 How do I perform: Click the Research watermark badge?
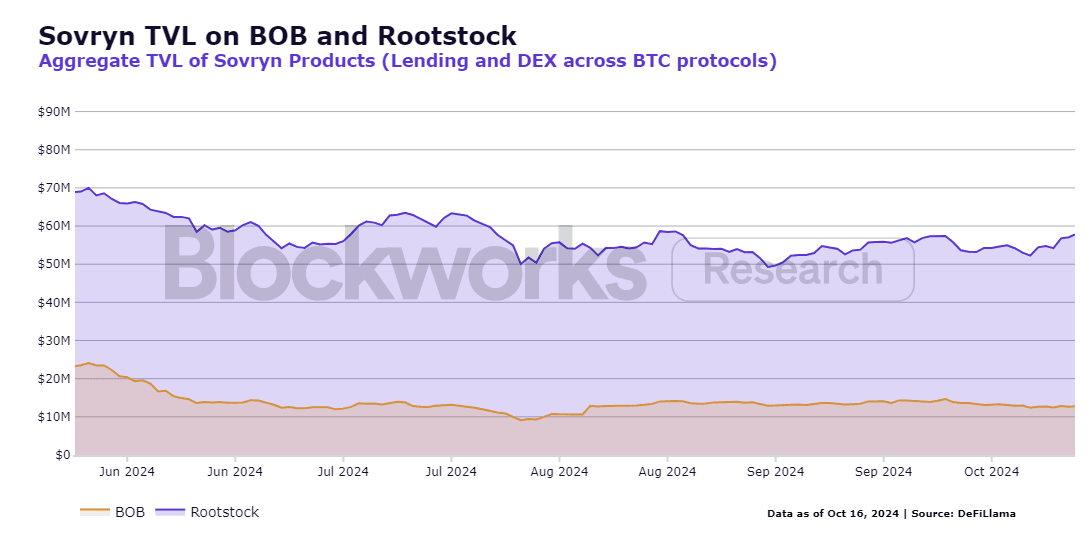[792, 269]
